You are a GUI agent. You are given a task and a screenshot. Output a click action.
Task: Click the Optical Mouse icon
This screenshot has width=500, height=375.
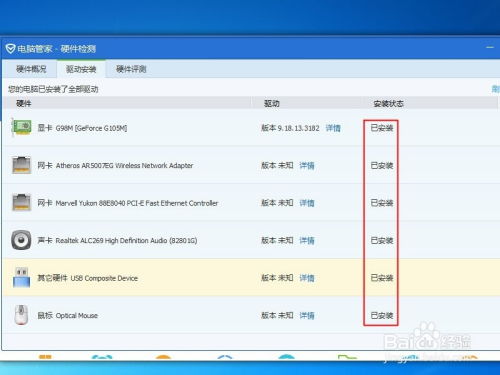pos(21,315)
